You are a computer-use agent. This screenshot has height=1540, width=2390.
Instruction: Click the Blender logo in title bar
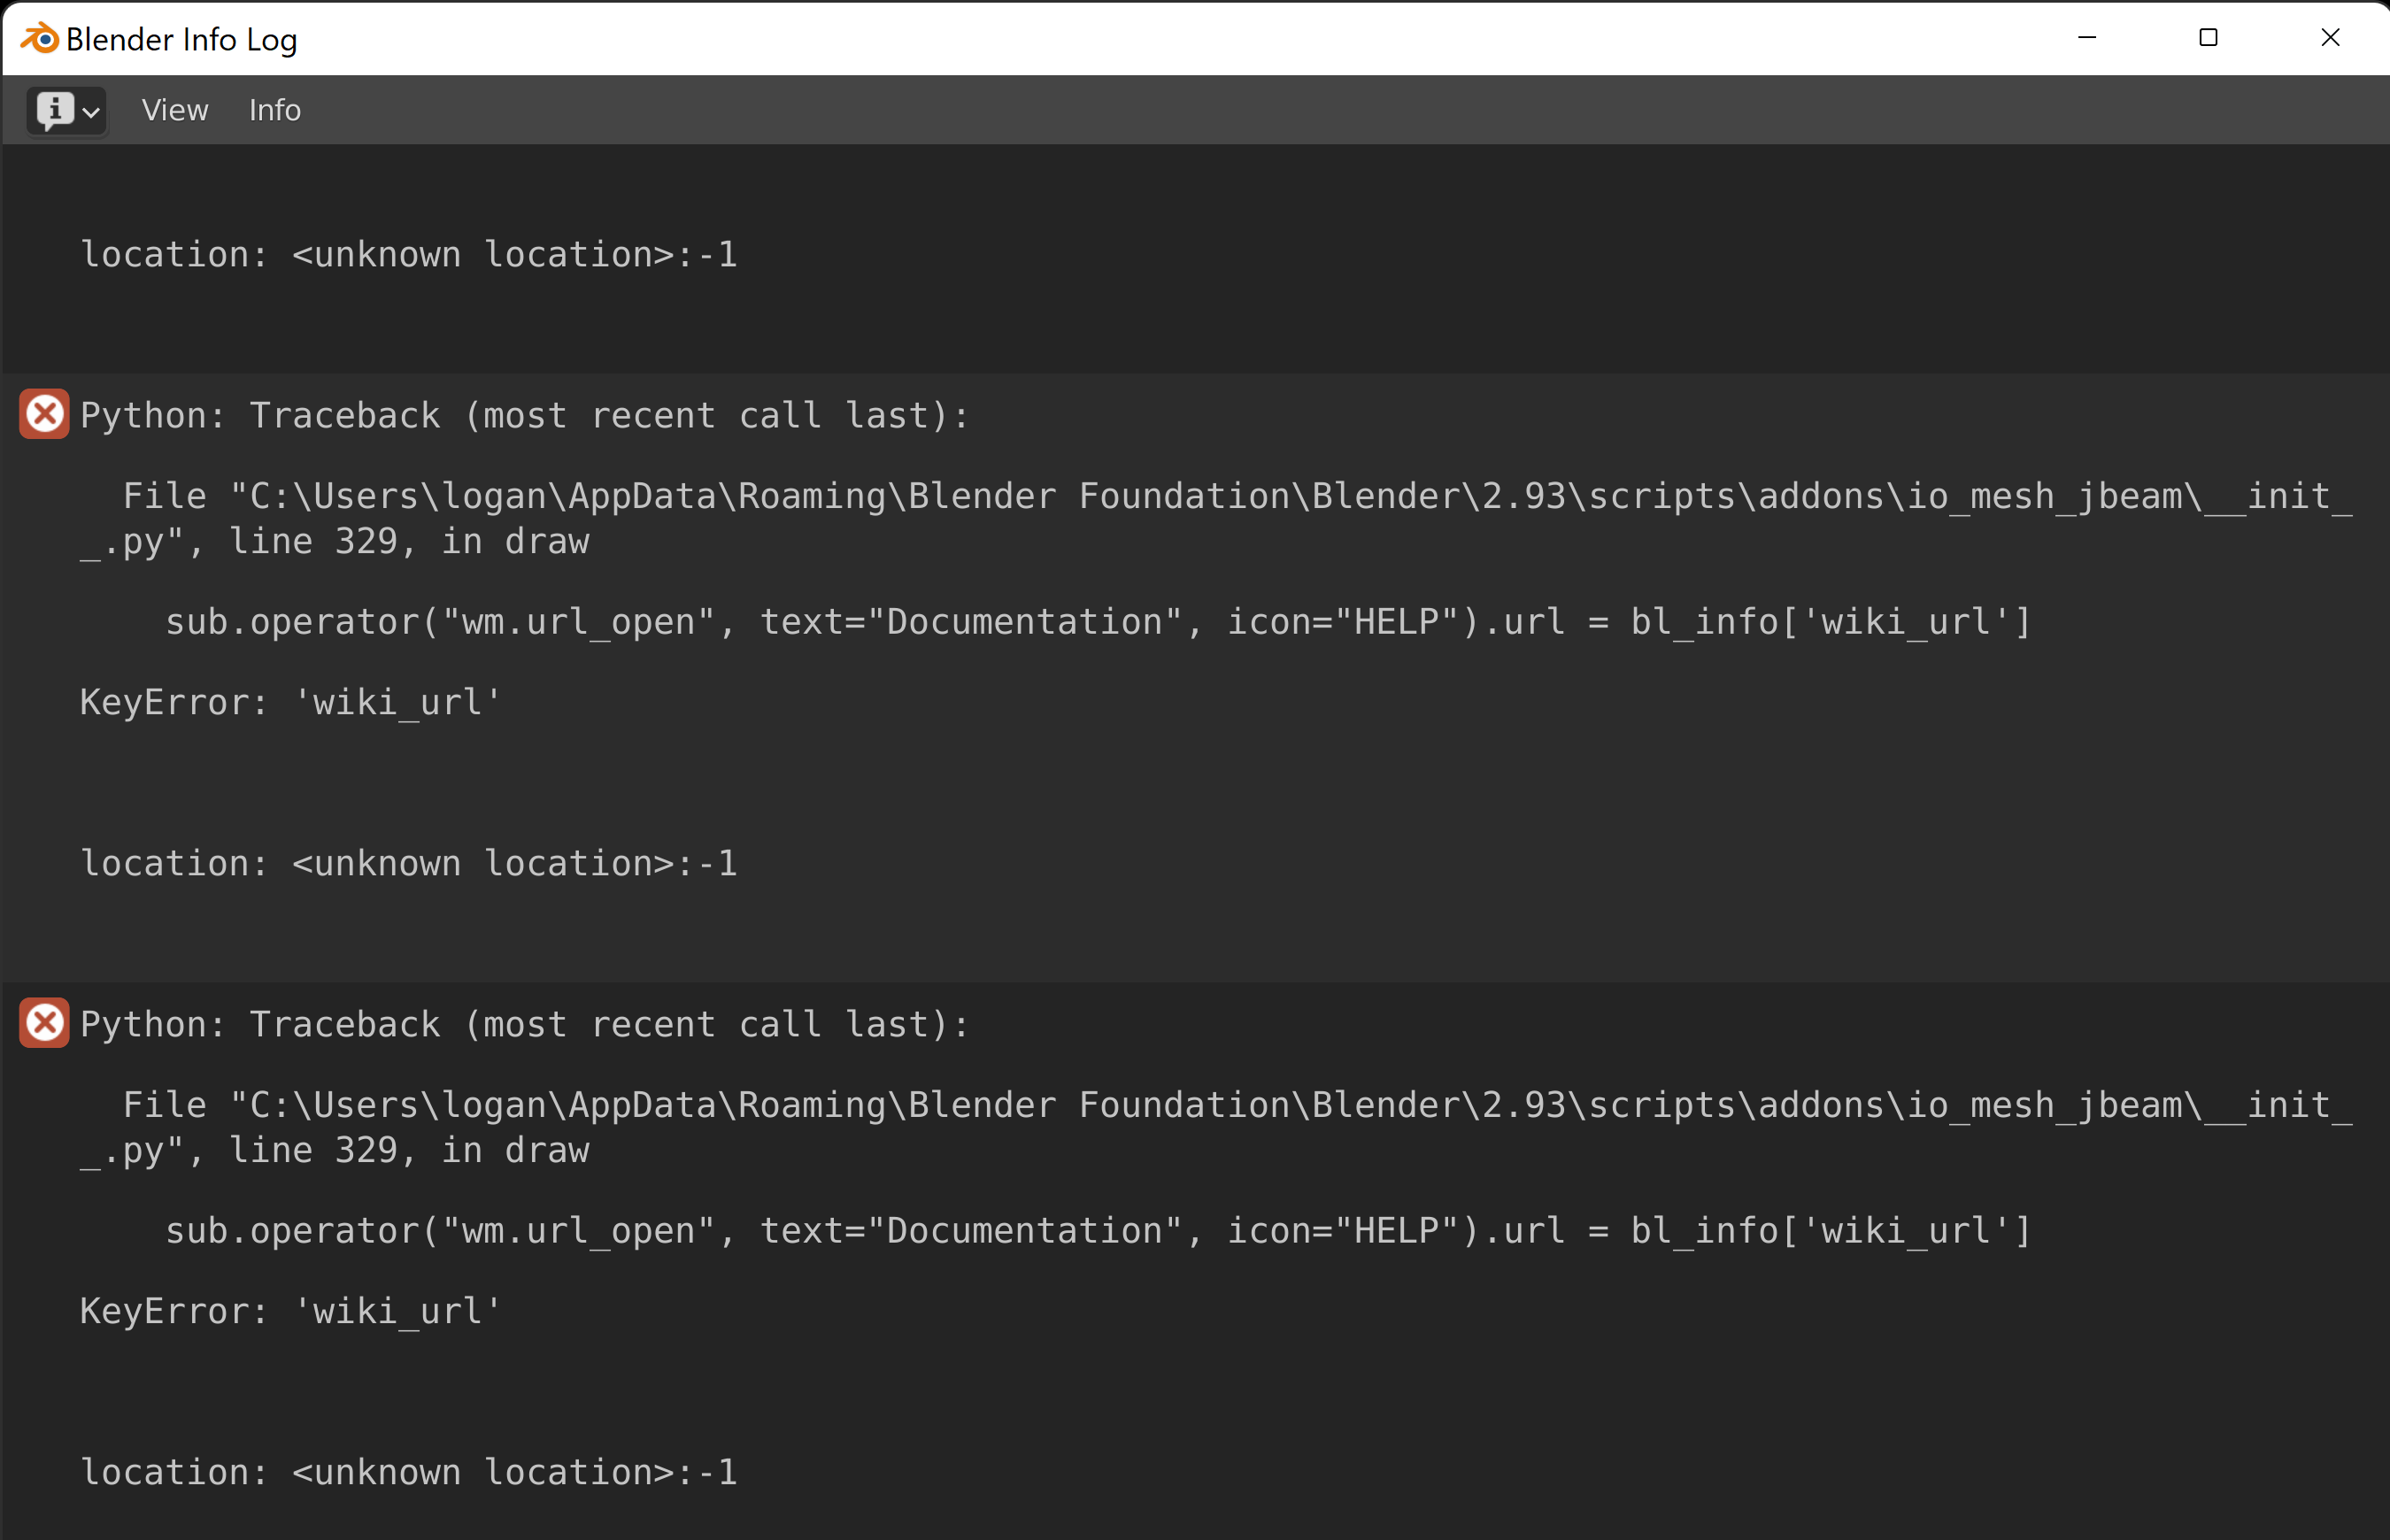(40, 39)
